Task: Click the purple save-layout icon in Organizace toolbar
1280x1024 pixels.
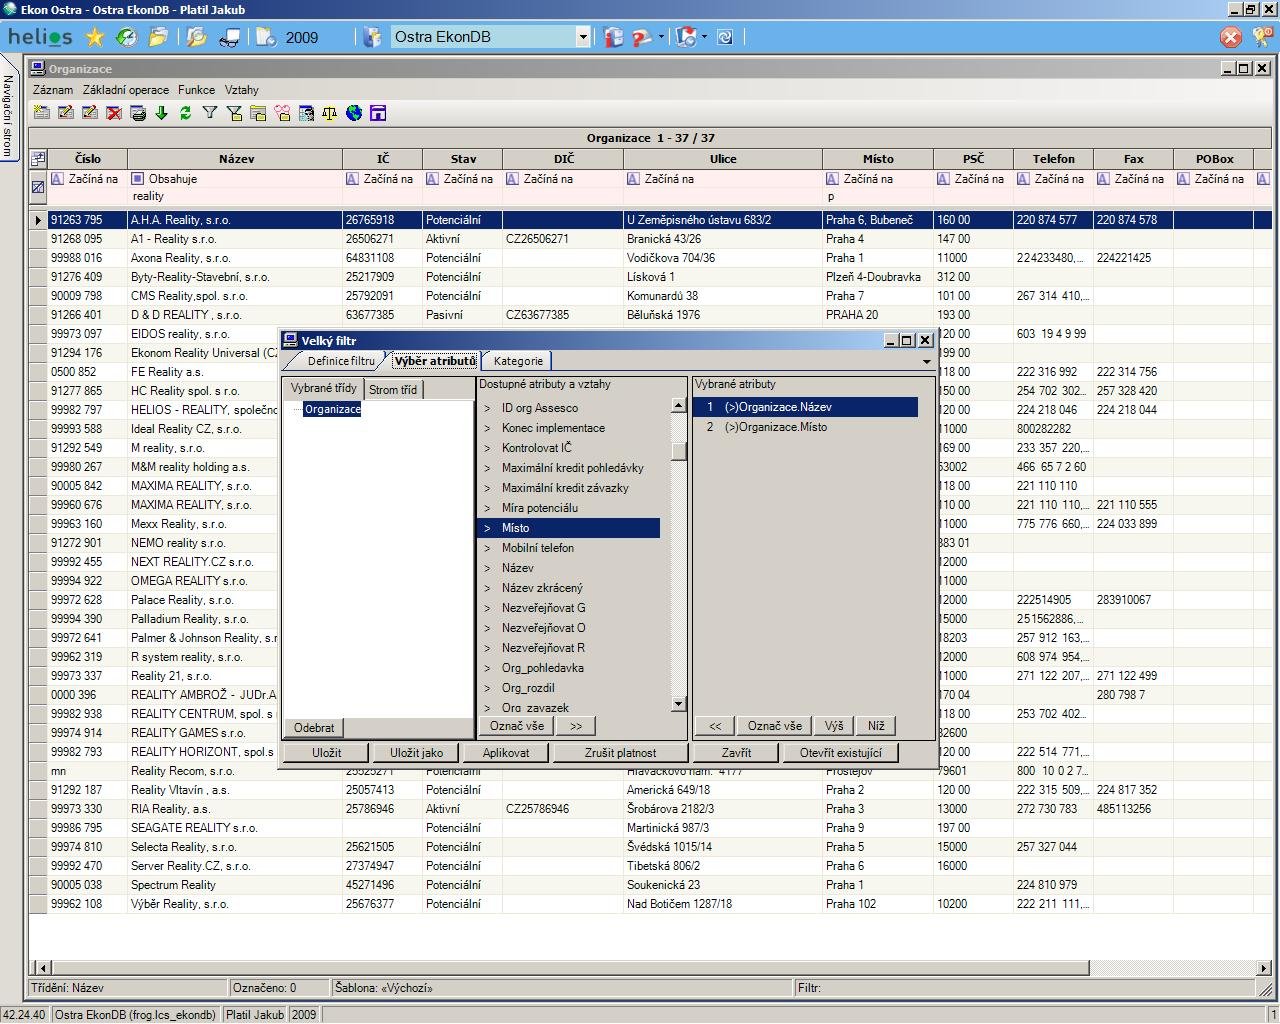Action: [378, 113]
